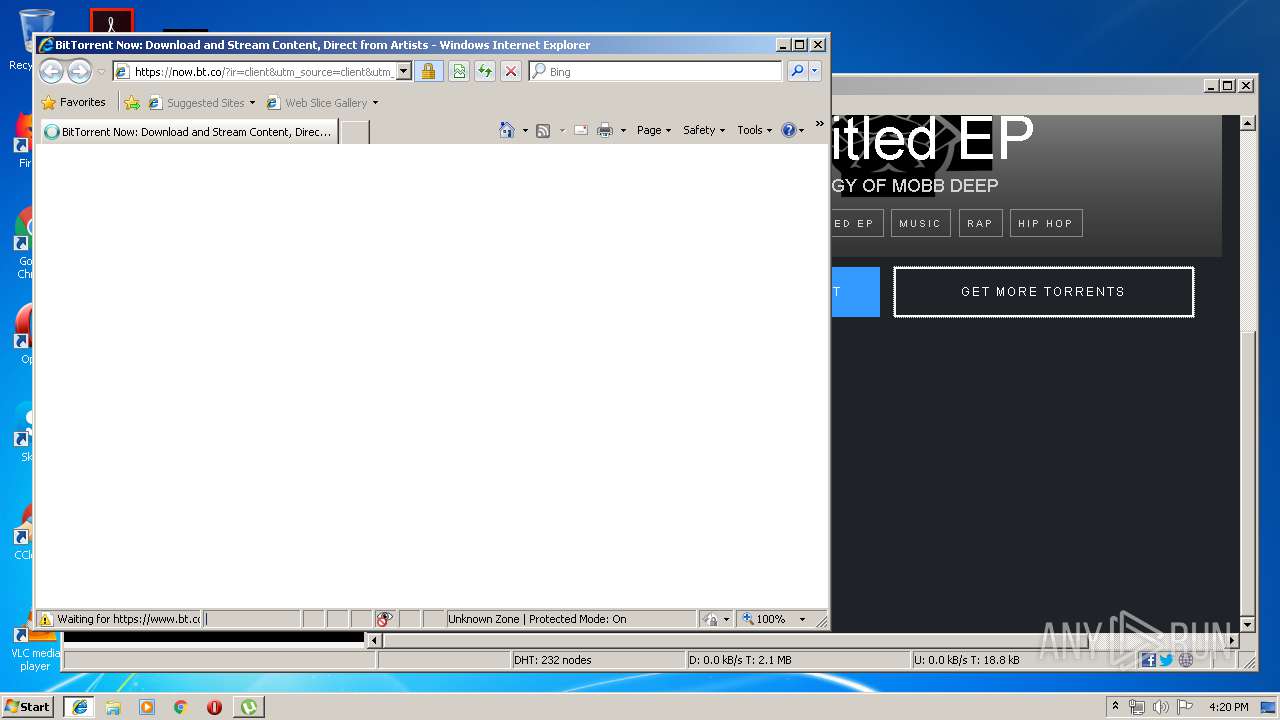Click the IE Back navigation button

pyautogui.click(x=51, y=71)
